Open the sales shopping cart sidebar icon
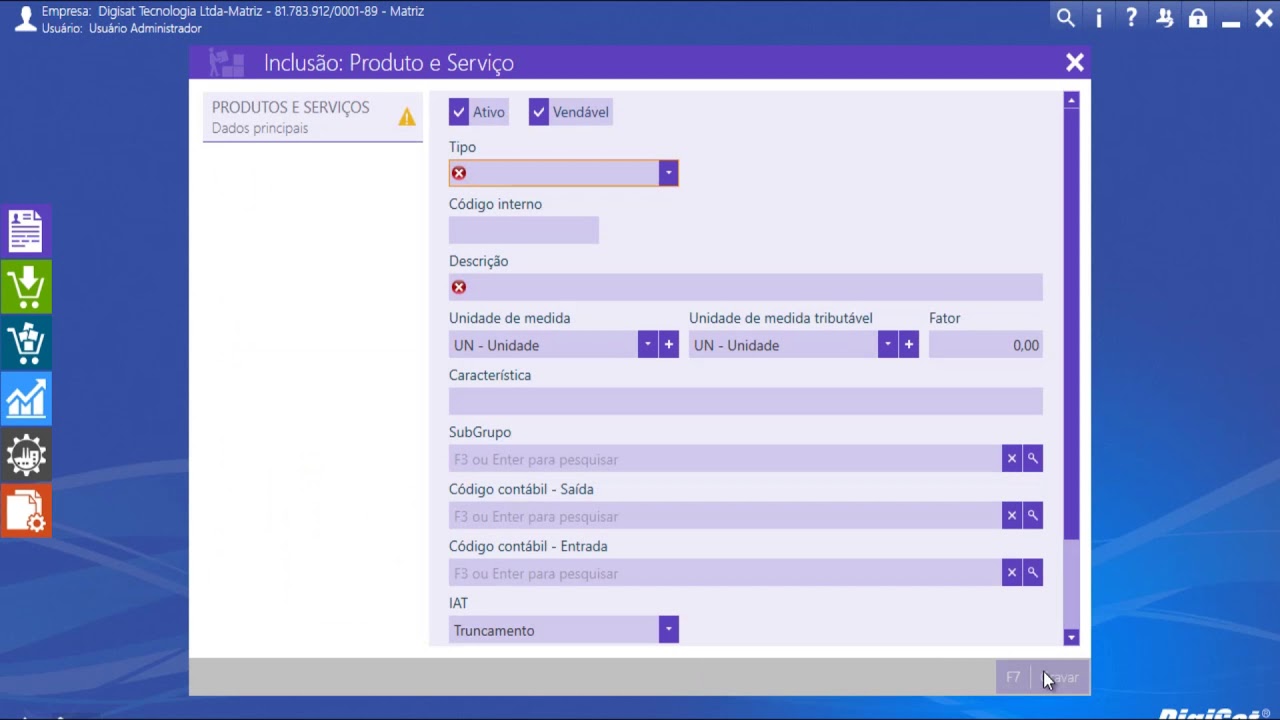This screenshot has height=720, width=1280. tap(26, 344)
